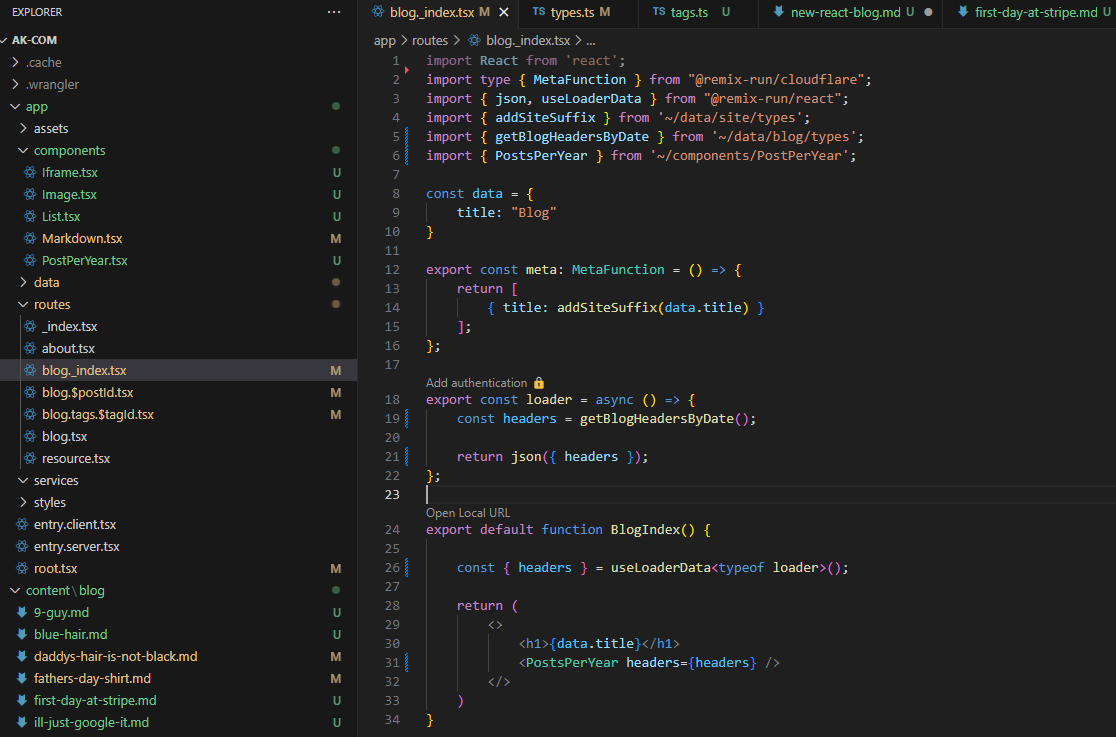Click the Add authentication code lens link
The height and width of the screenshot is (737, 1116).
tap(476, 383)
